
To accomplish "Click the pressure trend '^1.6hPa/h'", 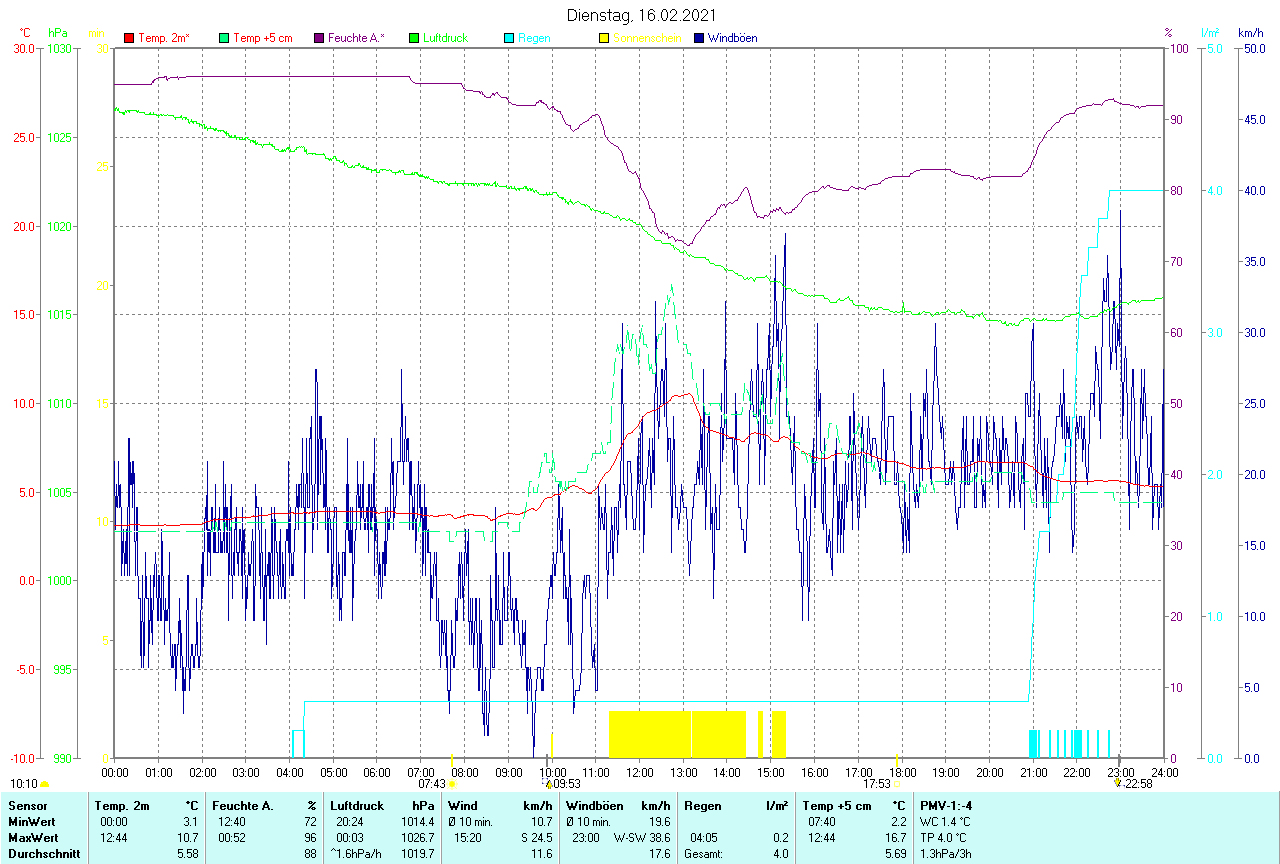I will (356, 854).
